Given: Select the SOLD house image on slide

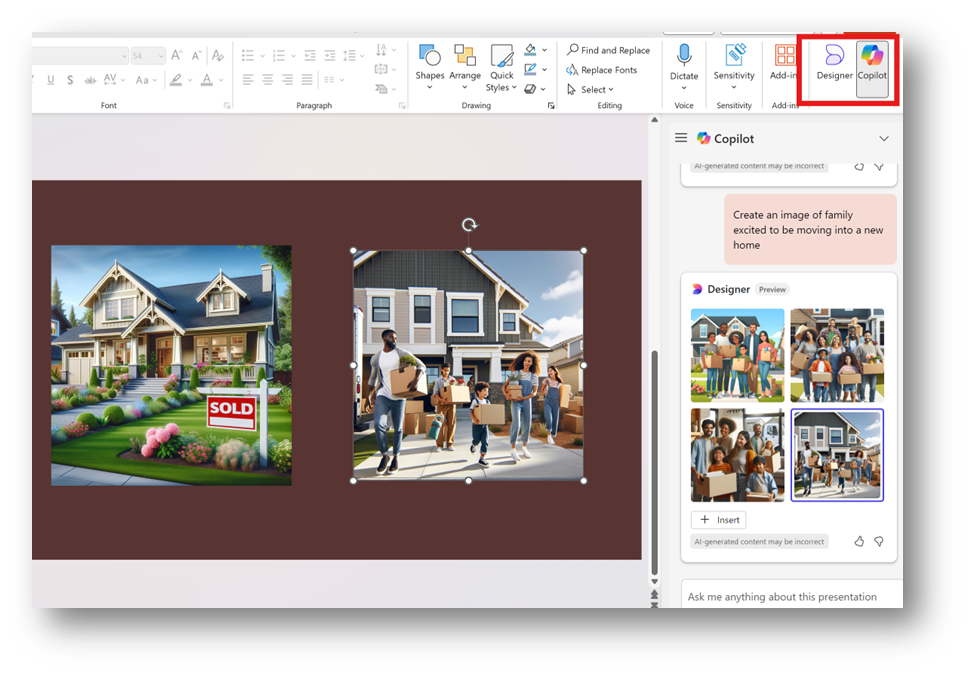Looking at the screenshot, I should coord(172,365).
